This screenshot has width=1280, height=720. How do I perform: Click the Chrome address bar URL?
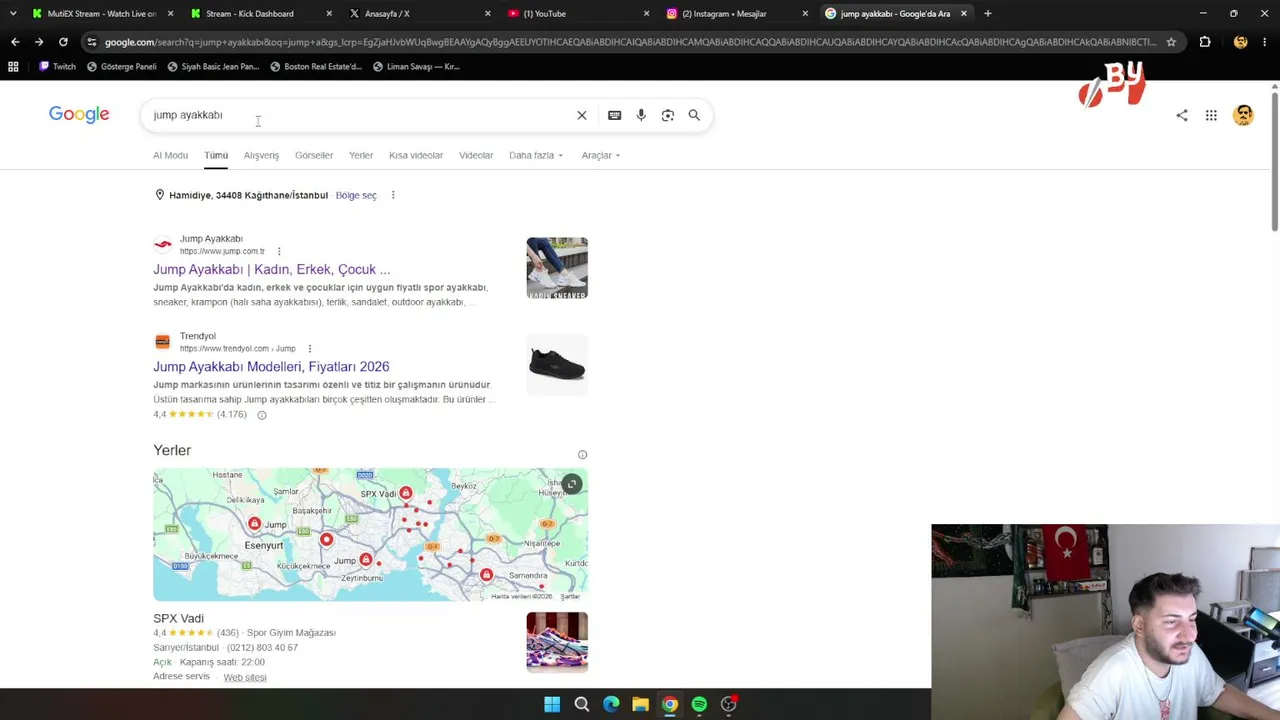click(x=630, y=42)
